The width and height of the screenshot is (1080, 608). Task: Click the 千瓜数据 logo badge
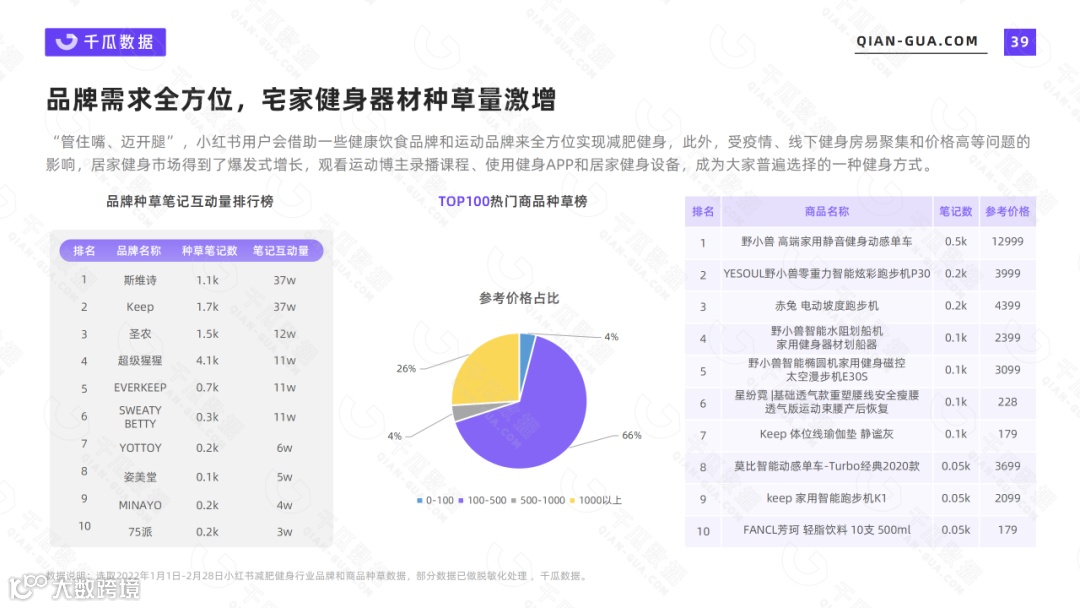pos(105,42)
